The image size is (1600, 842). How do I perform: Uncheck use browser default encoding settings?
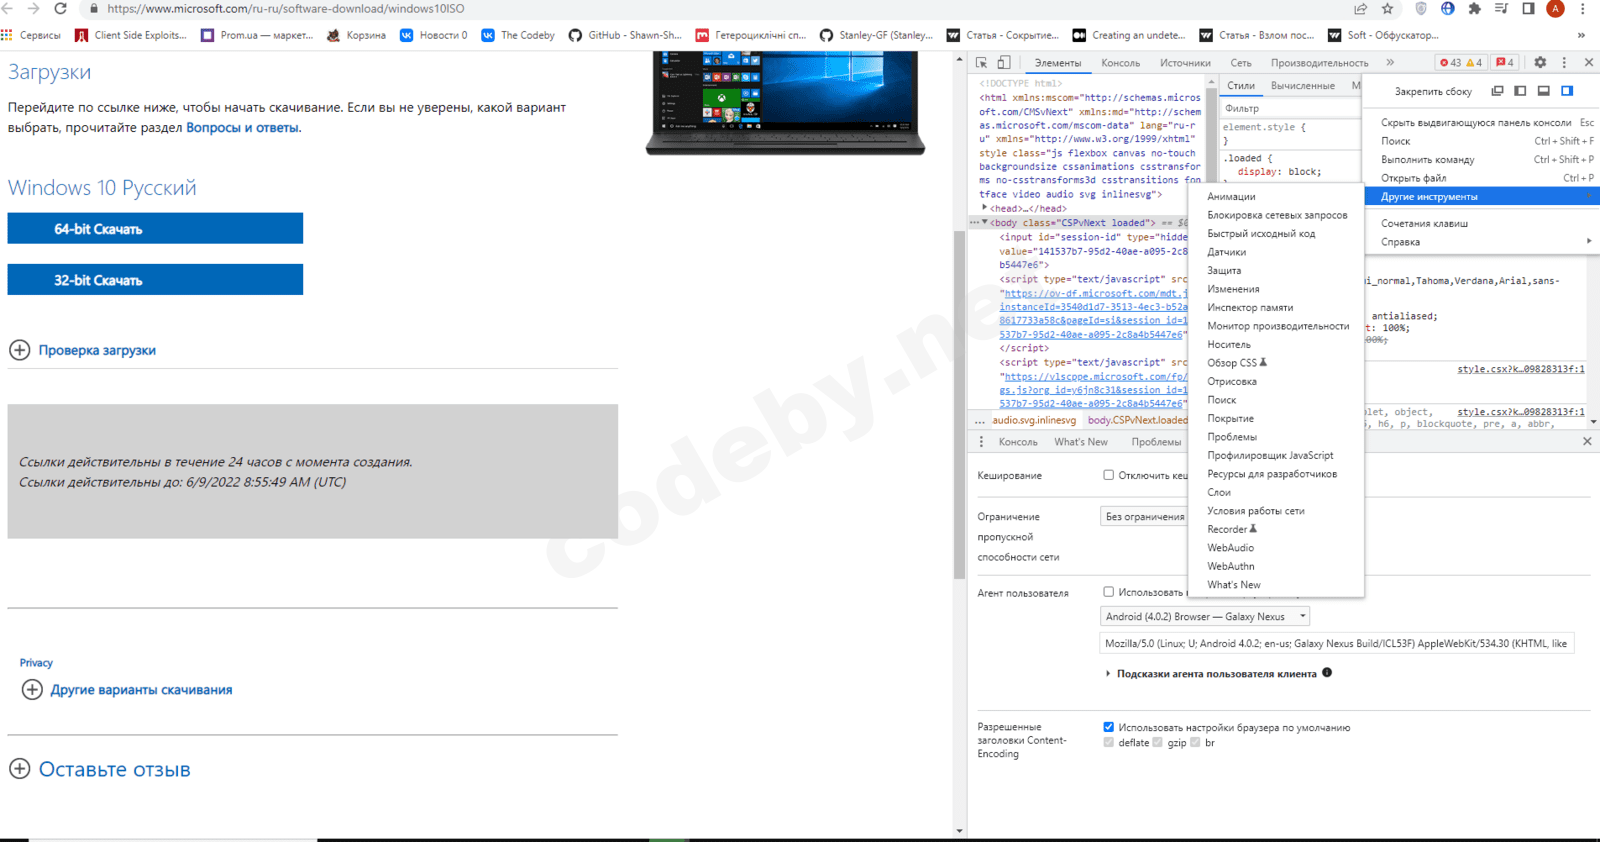point(1108,727)
